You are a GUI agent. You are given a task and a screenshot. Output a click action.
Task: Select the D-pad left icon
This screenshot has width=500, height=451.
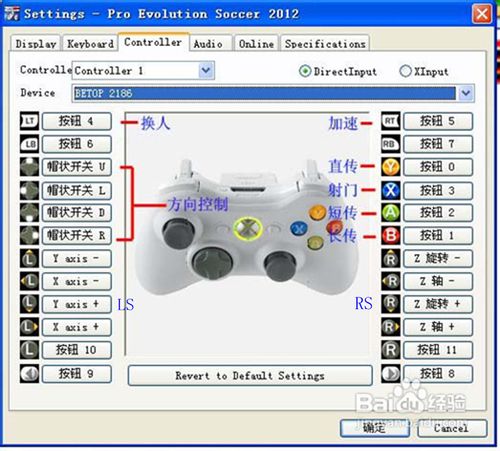29,190
